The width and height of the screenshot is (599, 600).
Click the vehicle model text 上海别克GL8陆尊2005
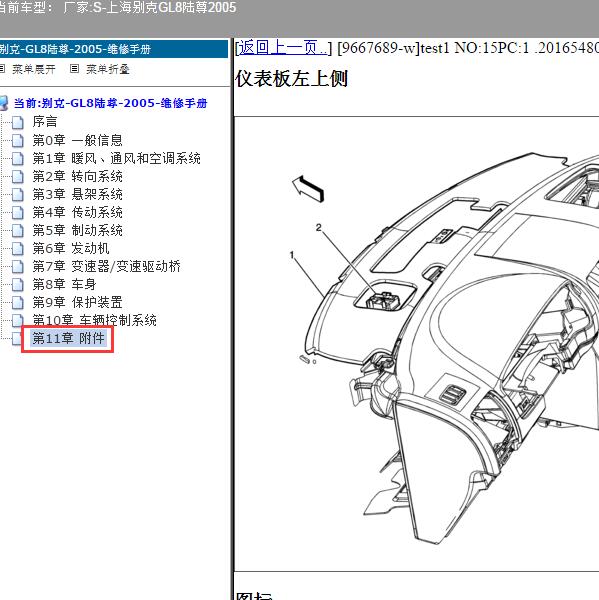point(171,8)
